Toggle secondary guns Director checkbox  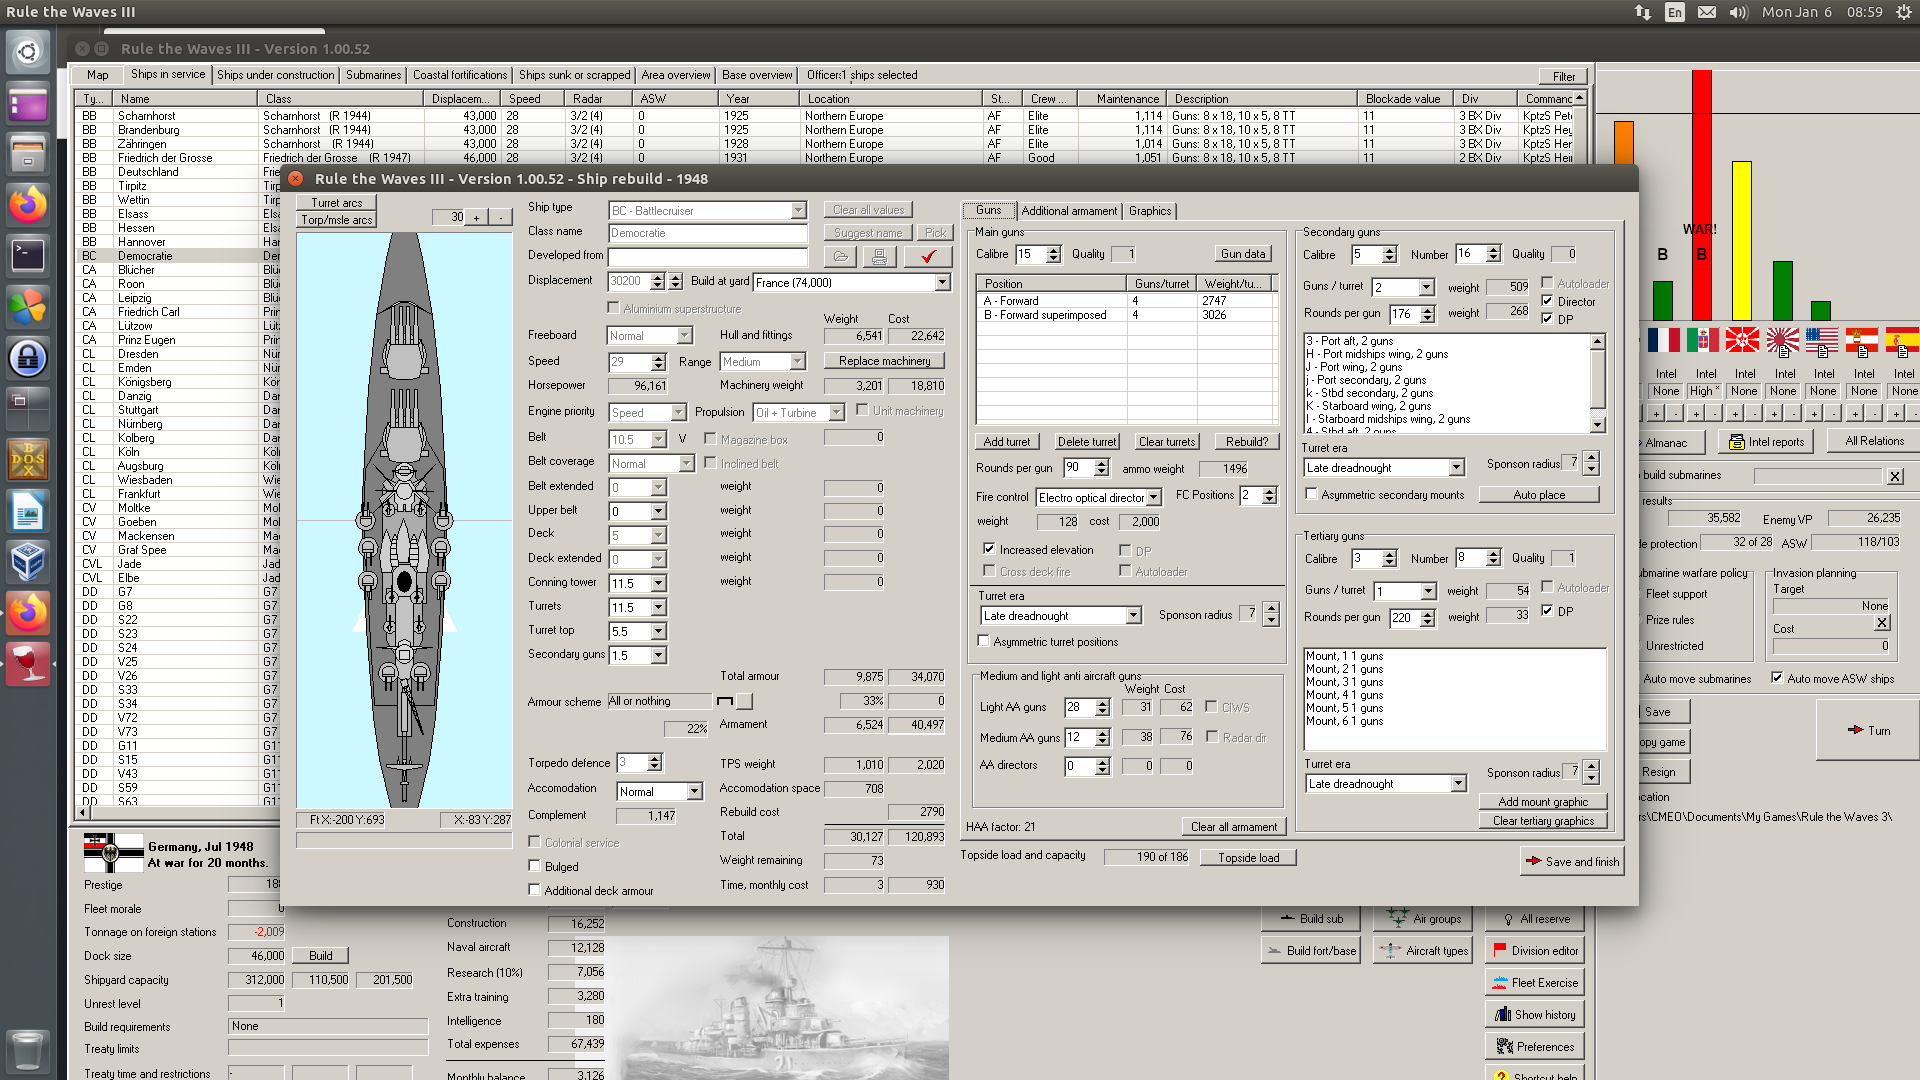[1547, 301]
